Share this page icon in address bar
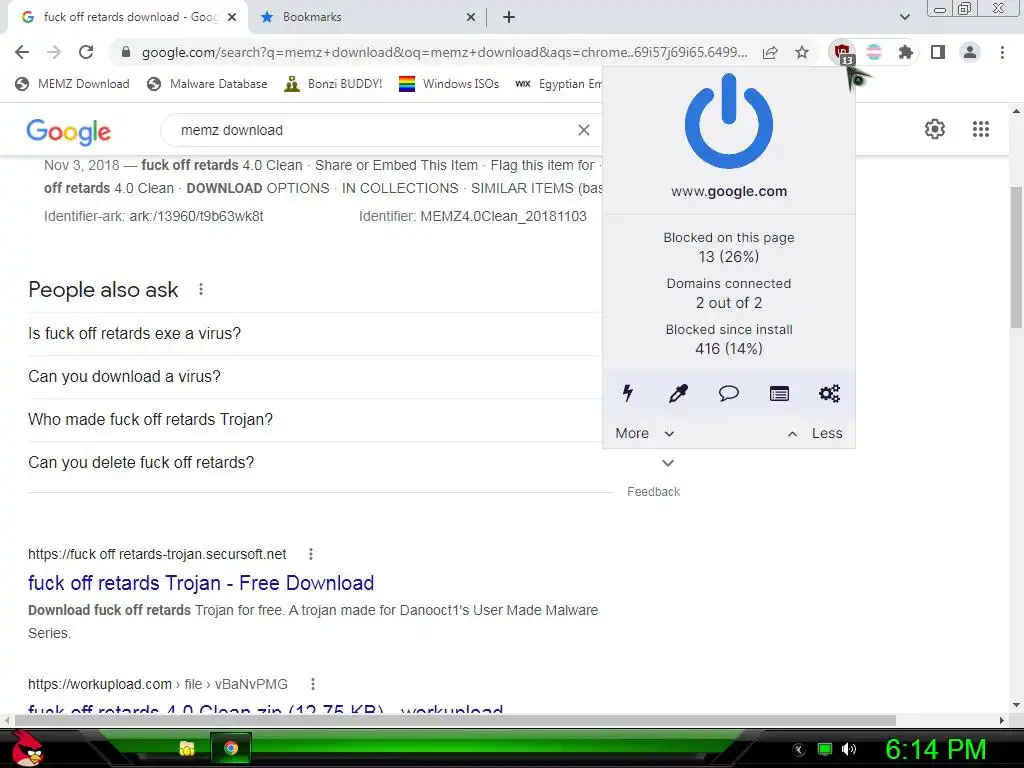Screen dimensions: 1024x768 tap(770, 52)
